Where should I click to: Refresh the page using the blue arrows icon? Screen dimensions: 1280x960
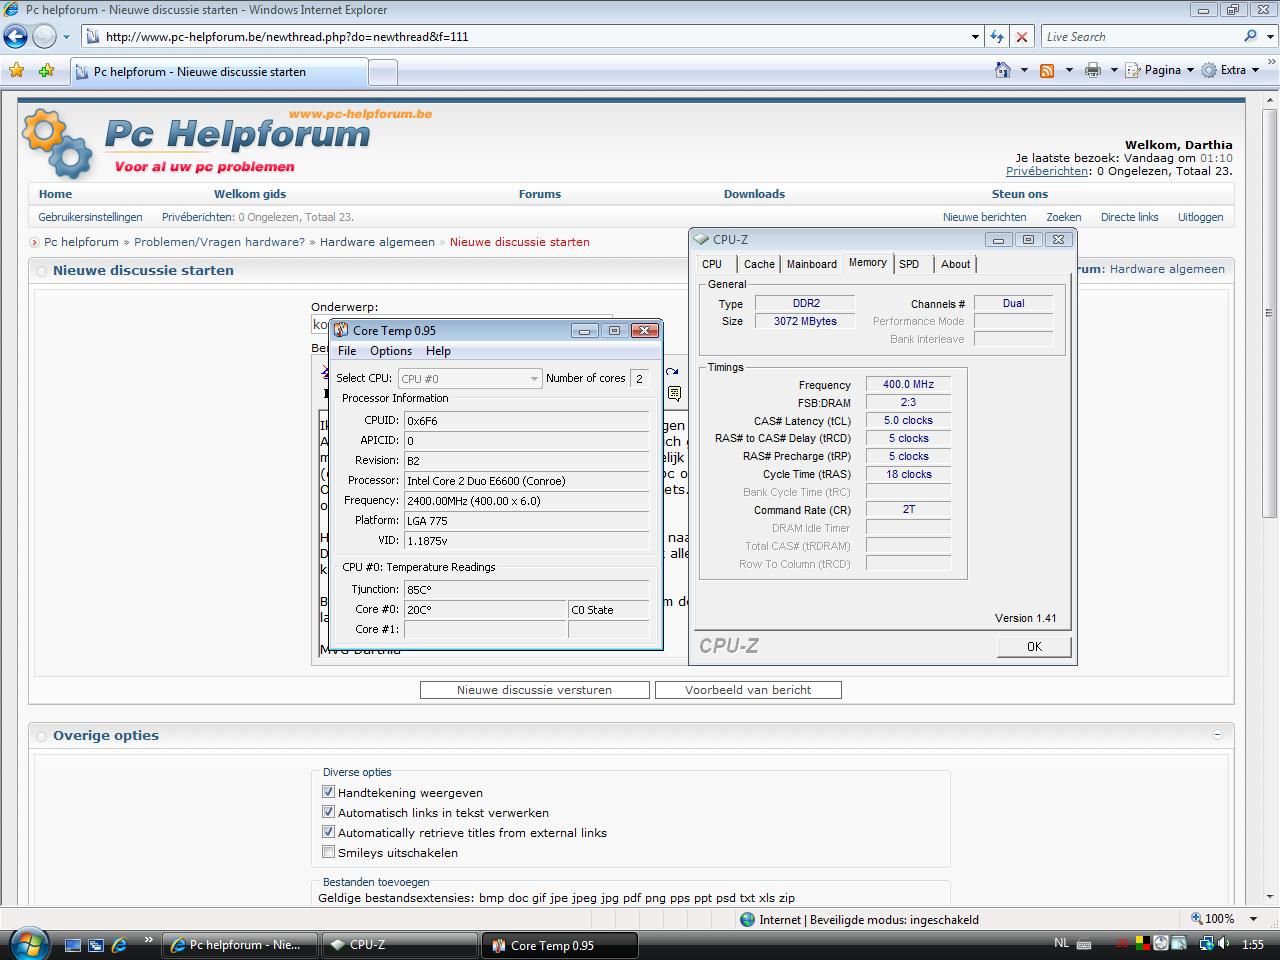[997, 37]
